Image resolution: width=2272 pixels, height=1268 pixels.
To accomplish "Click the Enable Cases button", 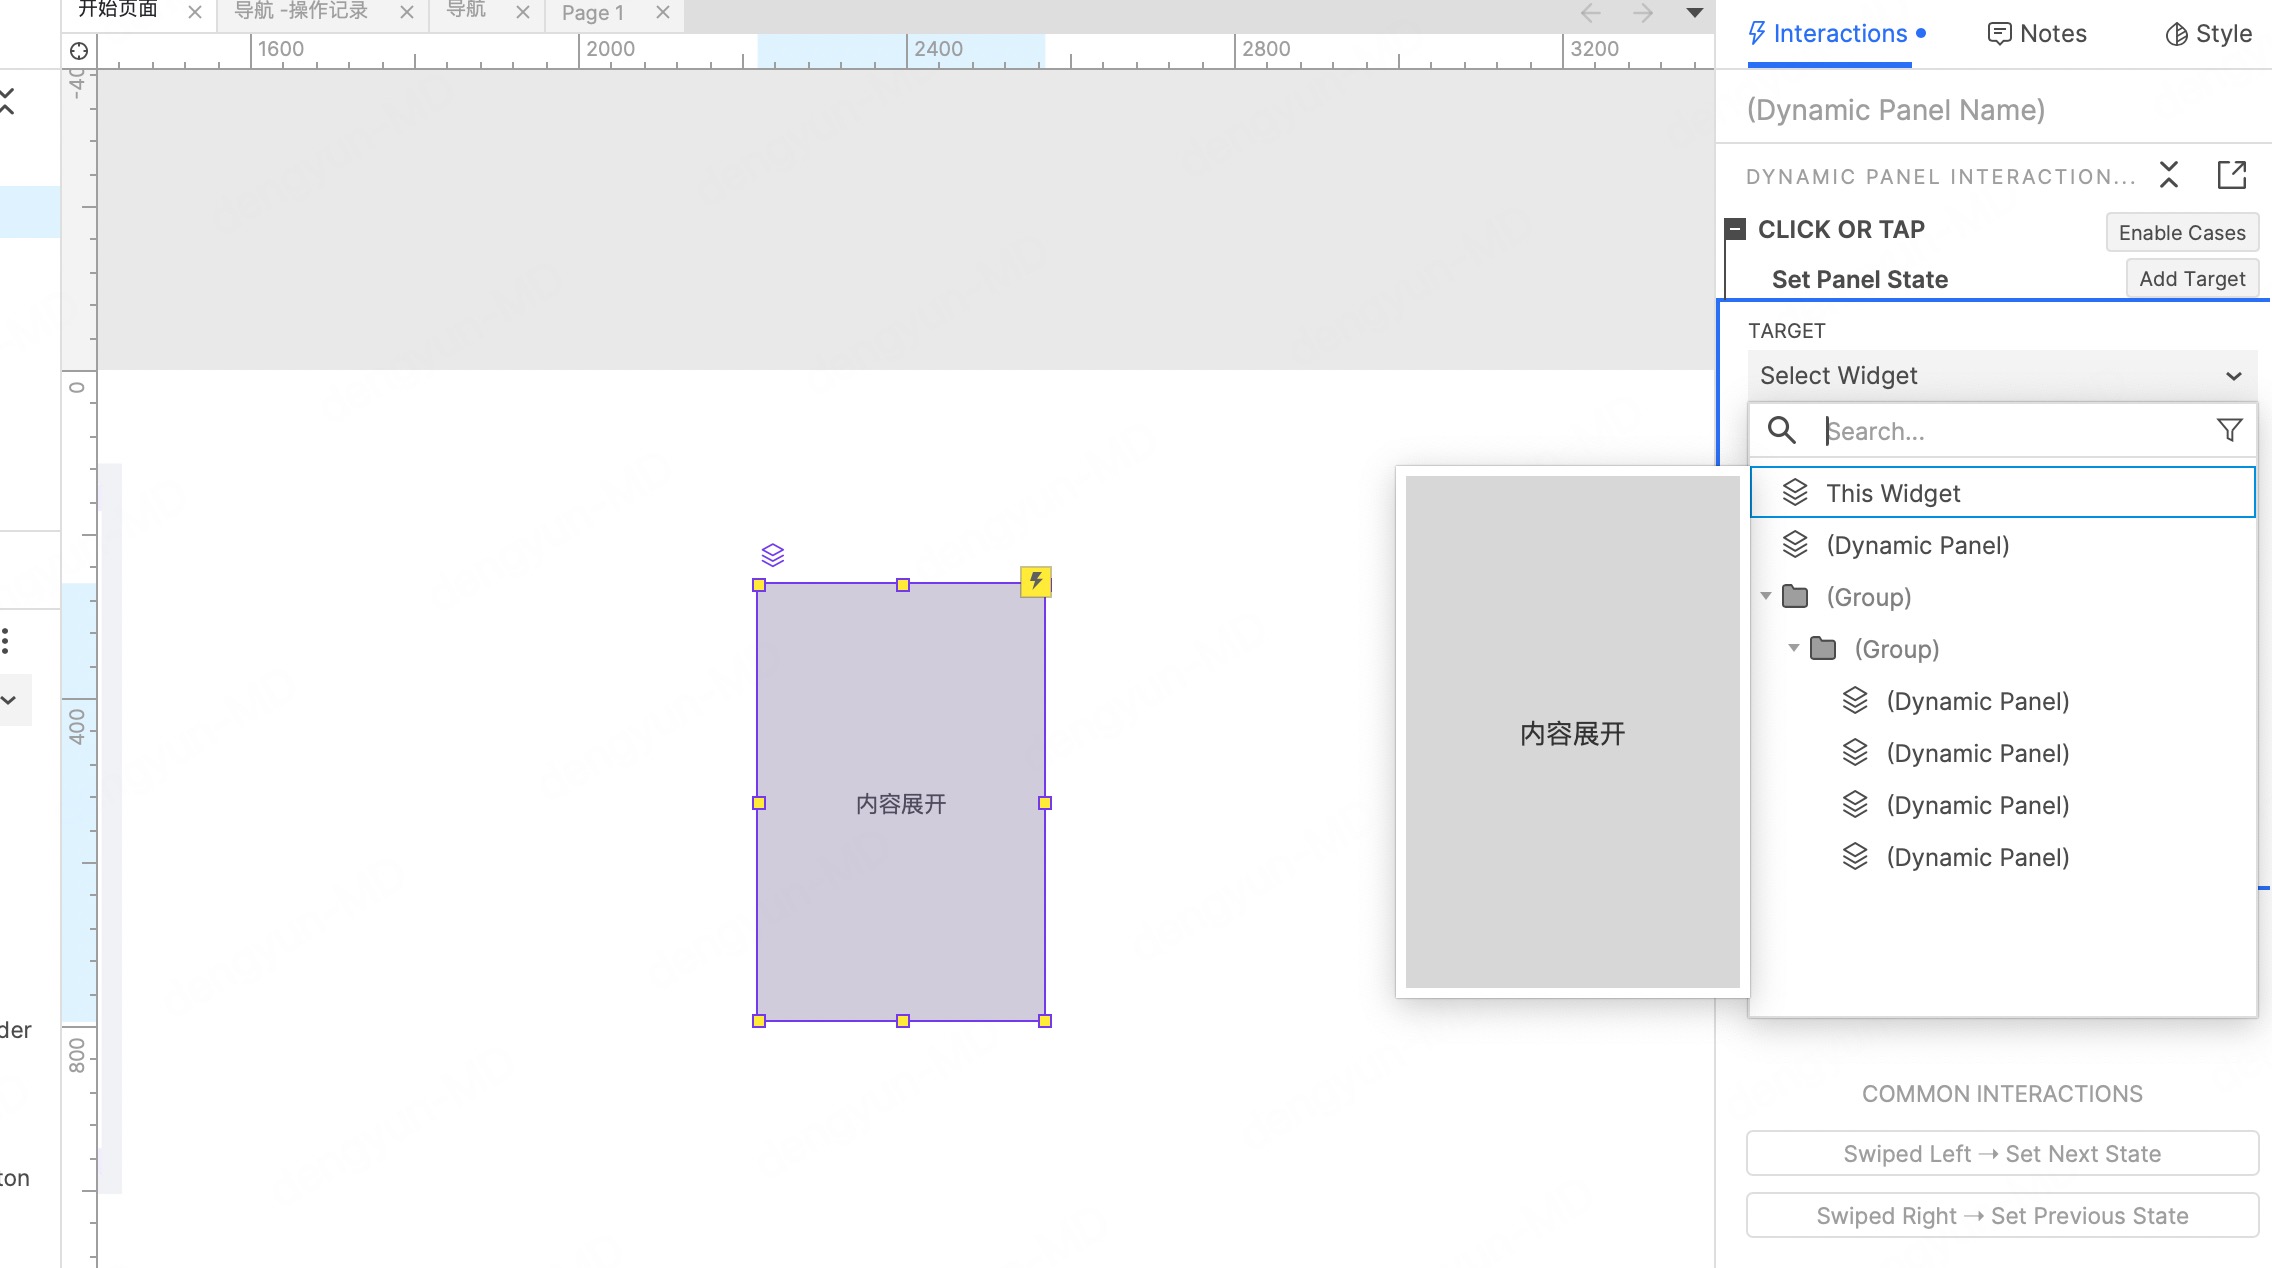I will tap(2182, 232).
